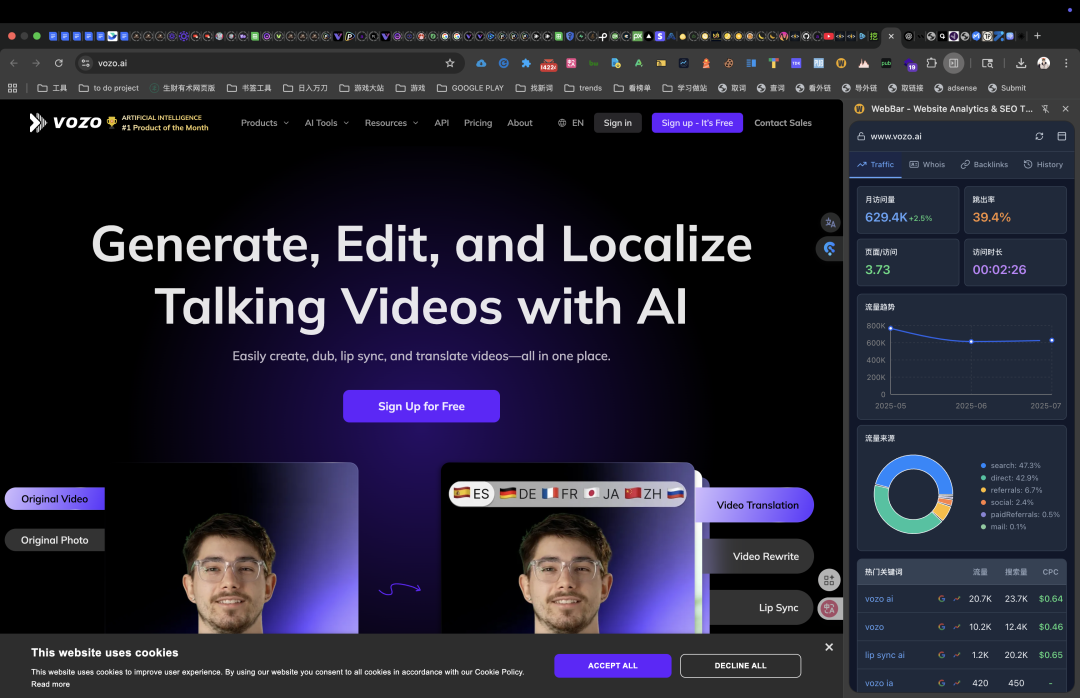The width and height of the screenshot is (1080, 698).
Task: Open the Chrome three-dot menu
Action: point(1066,63)
